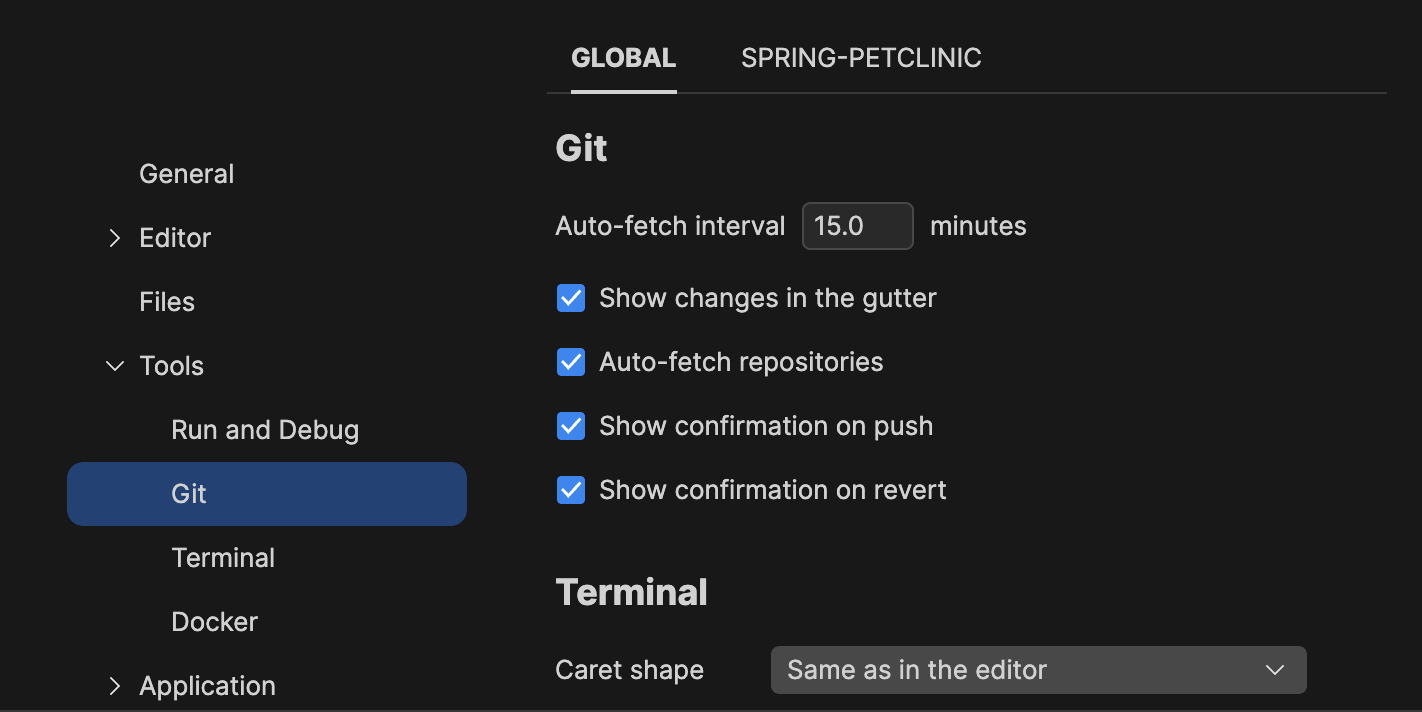Image resolution: width=1422 pixels, height=712 pixels.
Task: Click the Editor expand chevron icon
Action: 115,238
